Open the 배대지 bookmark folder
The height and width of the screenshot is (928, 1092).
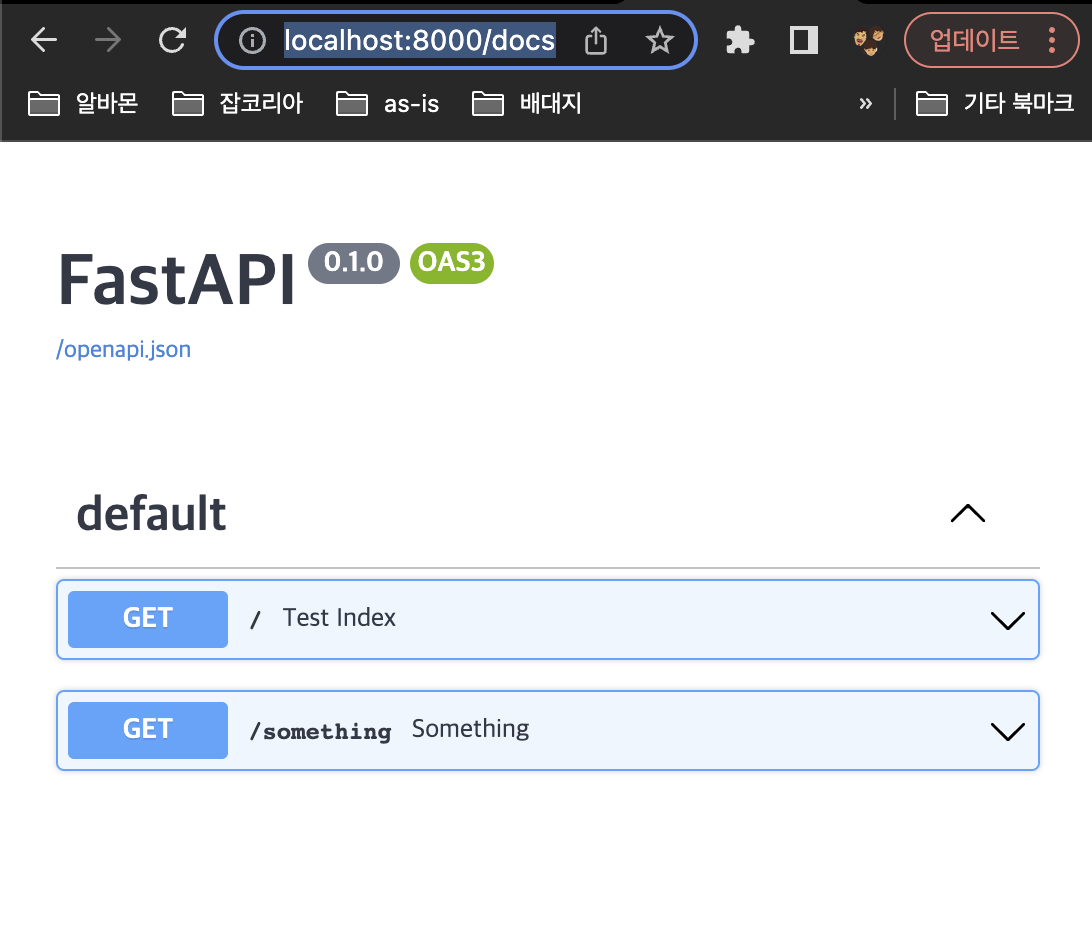point(526,104)
